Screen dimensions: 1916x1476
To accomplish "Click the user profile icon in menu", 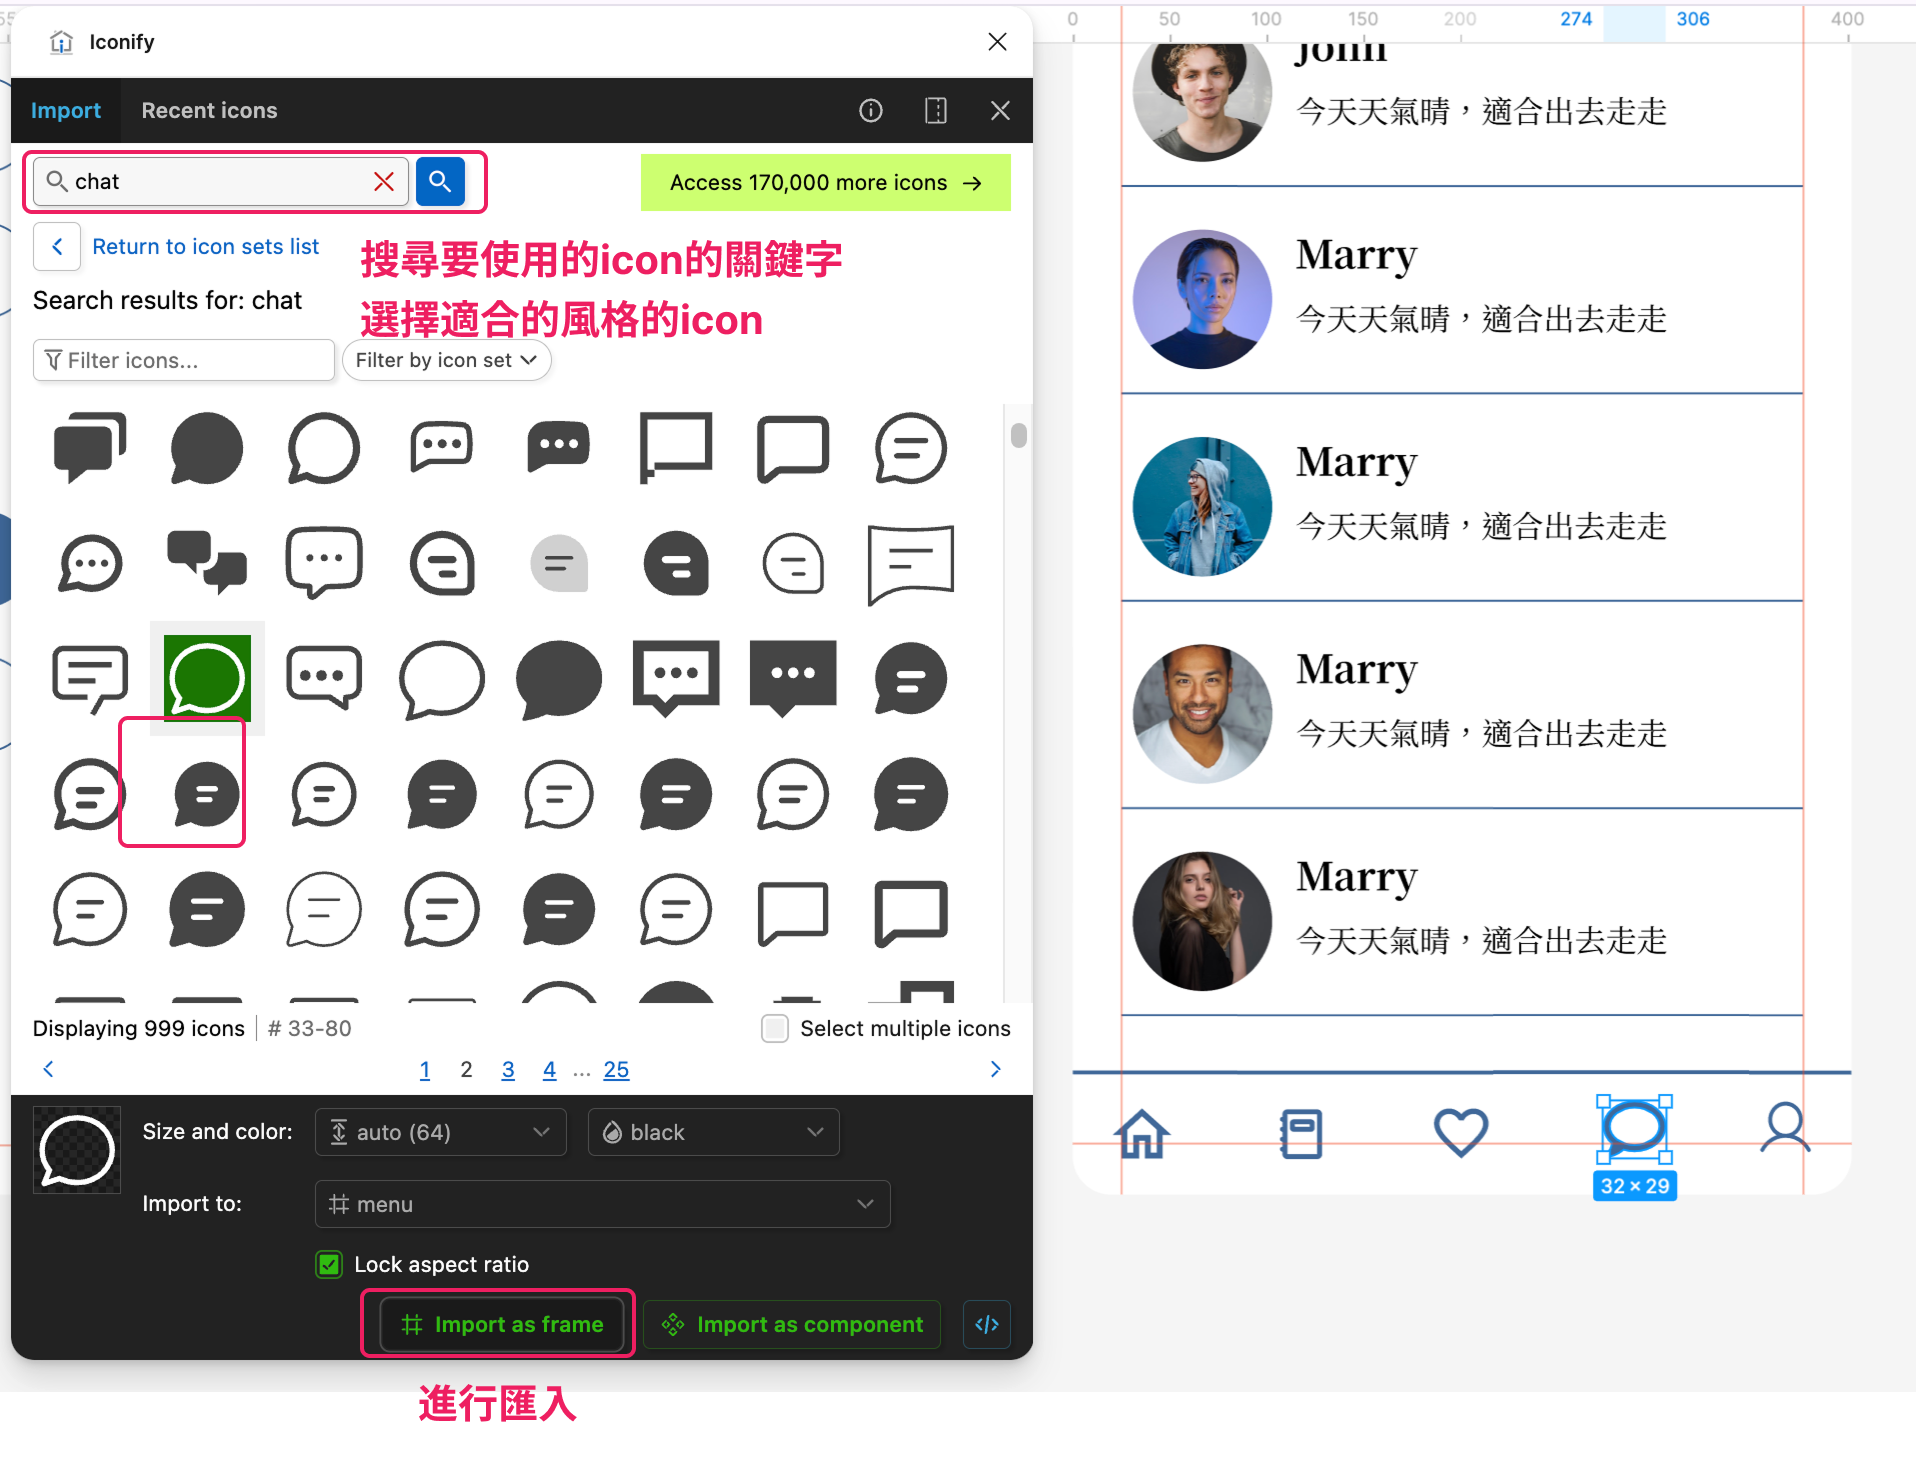I will point(1785,1129).
